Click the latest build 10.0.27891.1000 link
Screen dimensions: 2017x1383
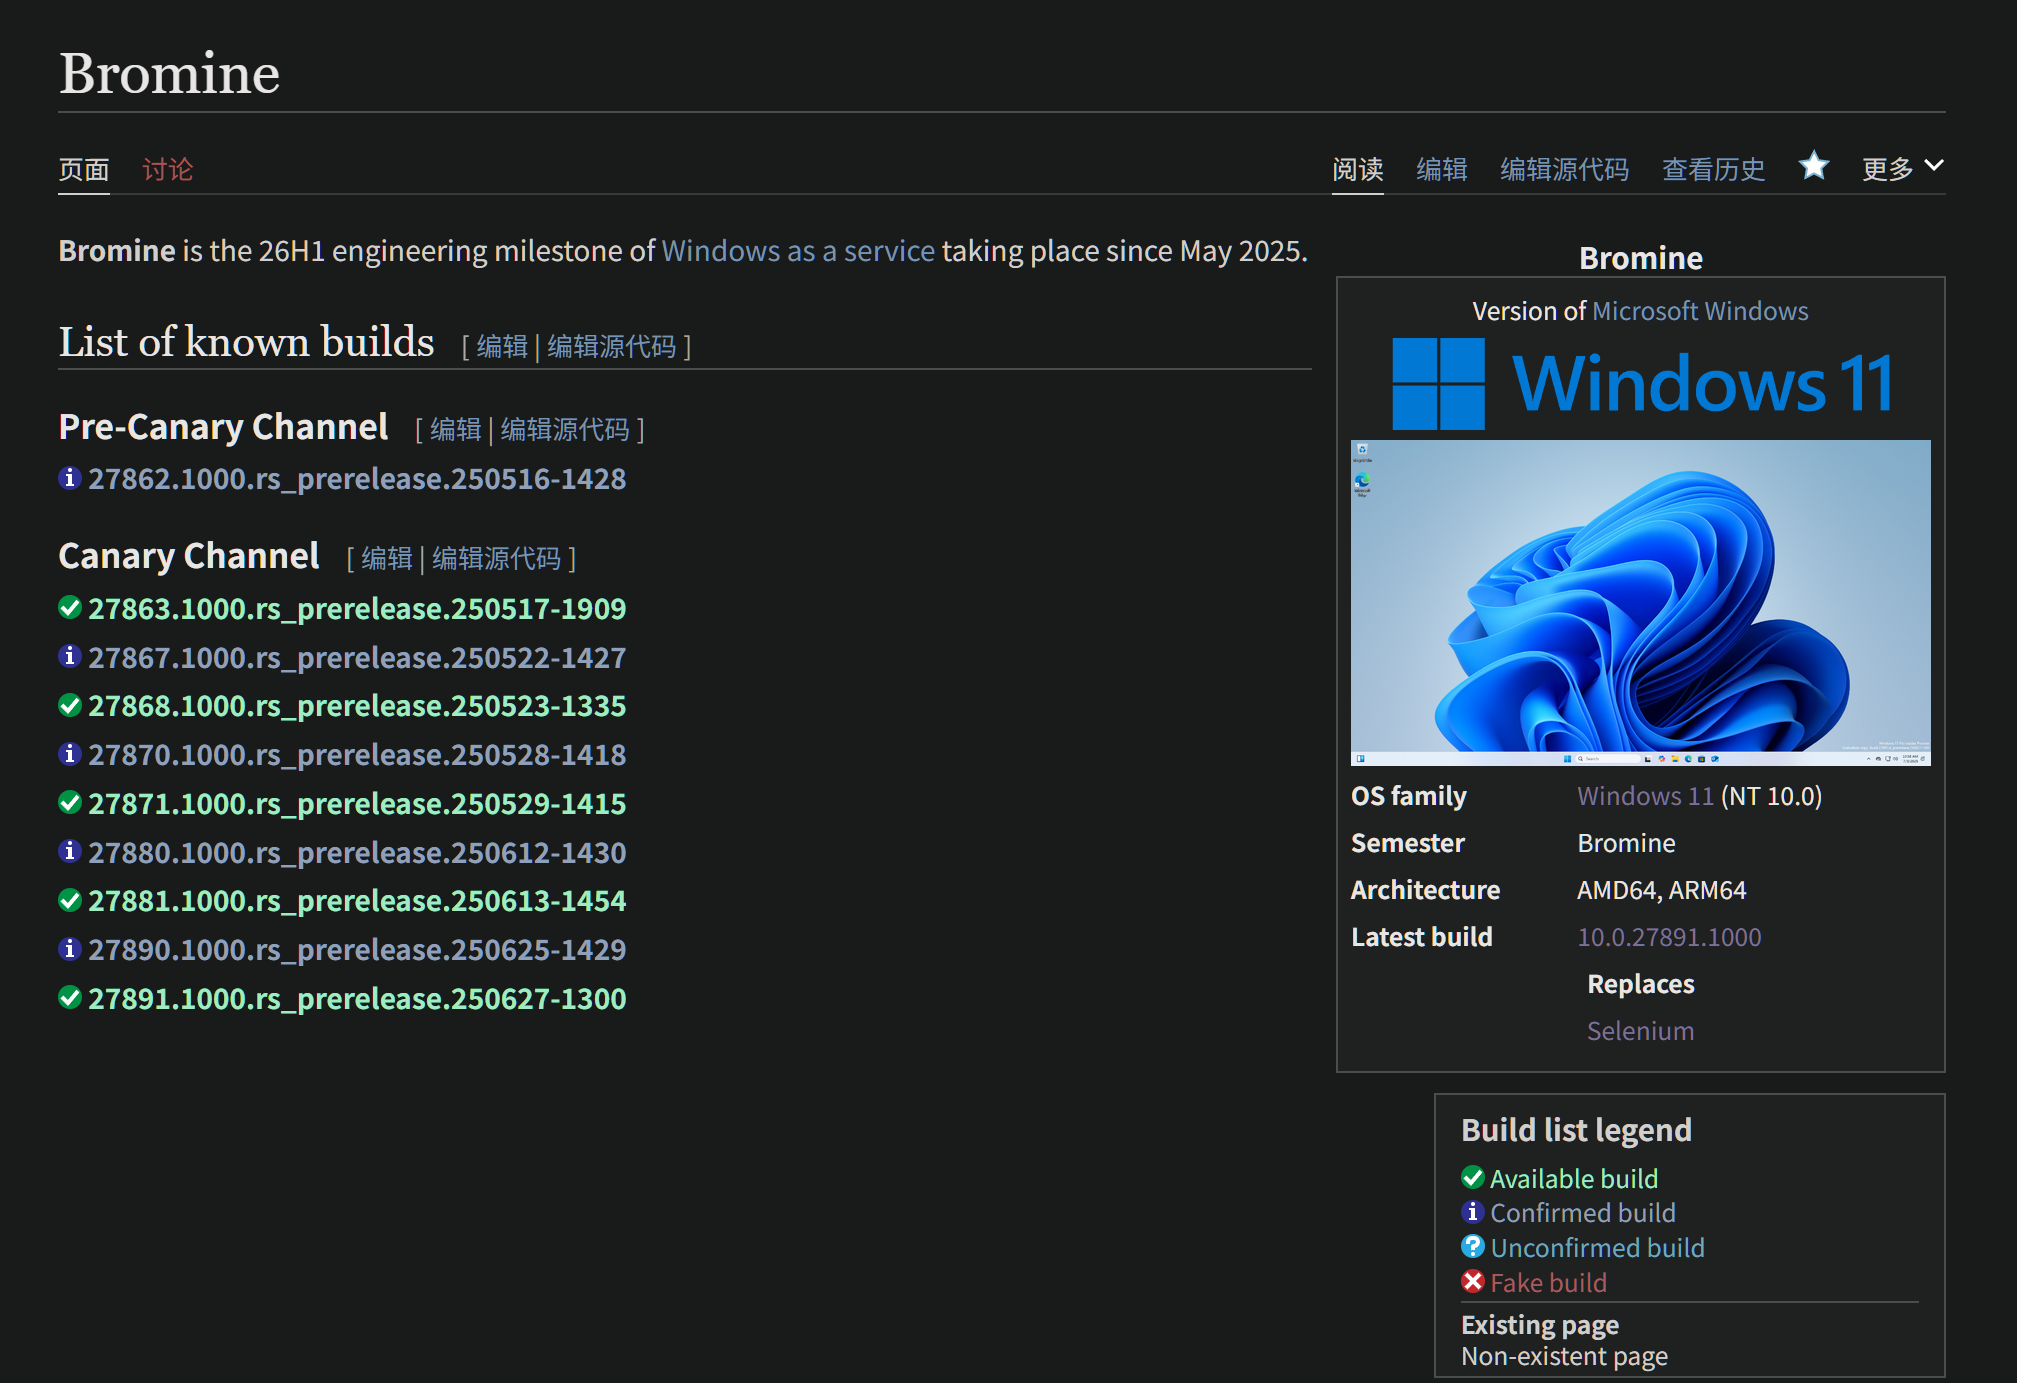(x=1668, y=937)
